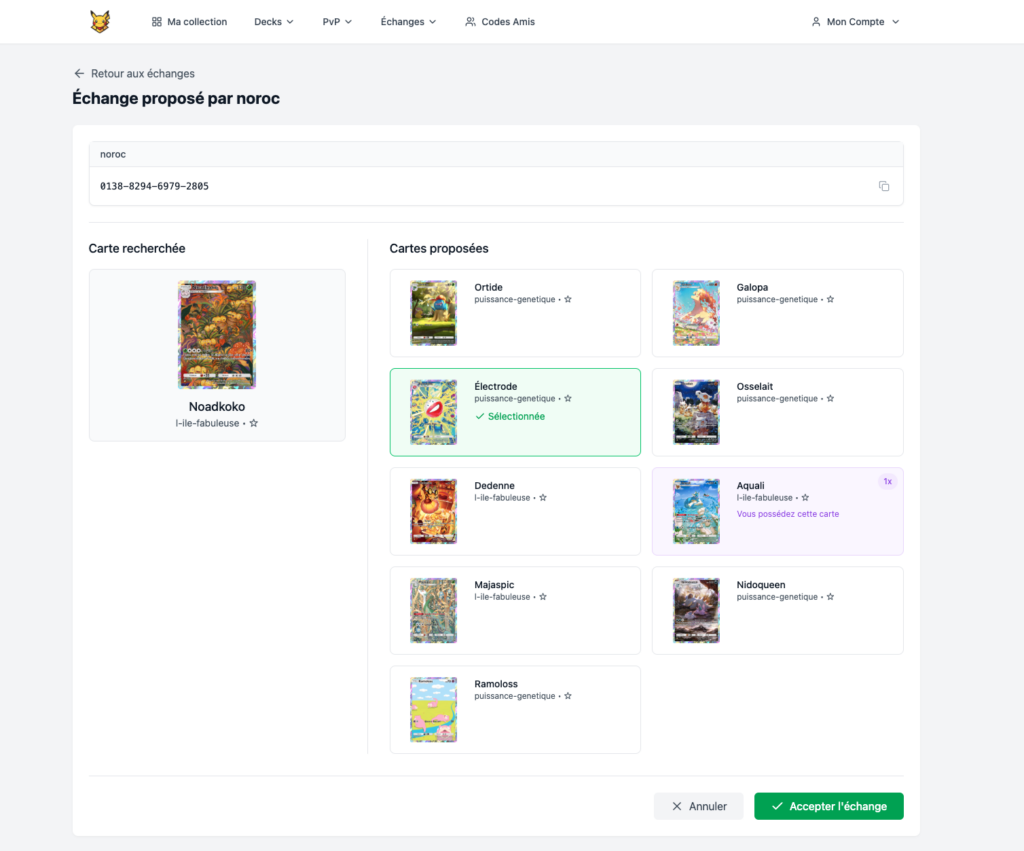
Task: Select the Ramoloss card option
Action: [x=515, y=710]
